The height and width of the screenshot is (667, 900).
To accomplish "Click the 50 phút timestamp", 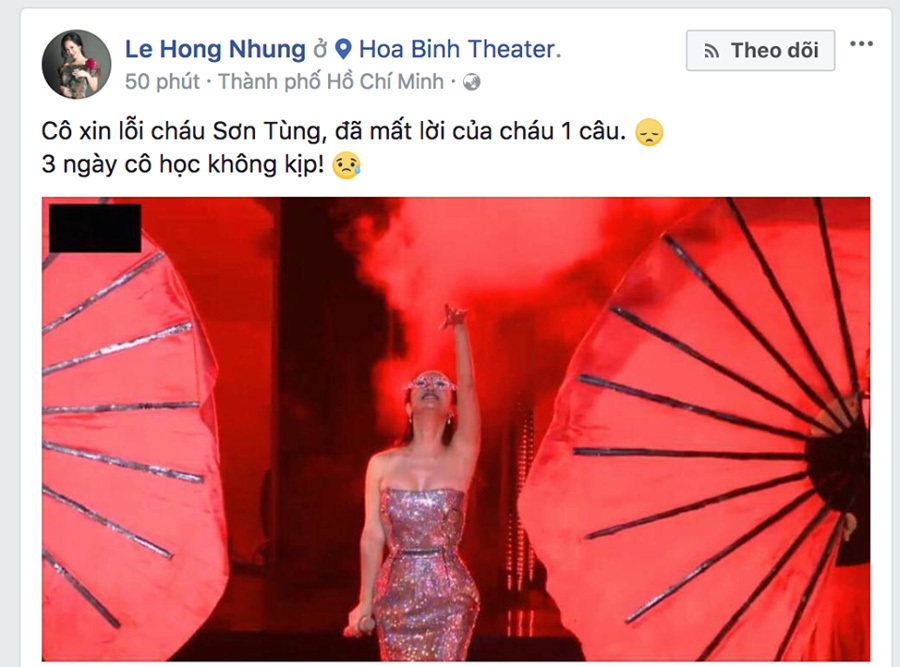I will (x=162, y=82).
